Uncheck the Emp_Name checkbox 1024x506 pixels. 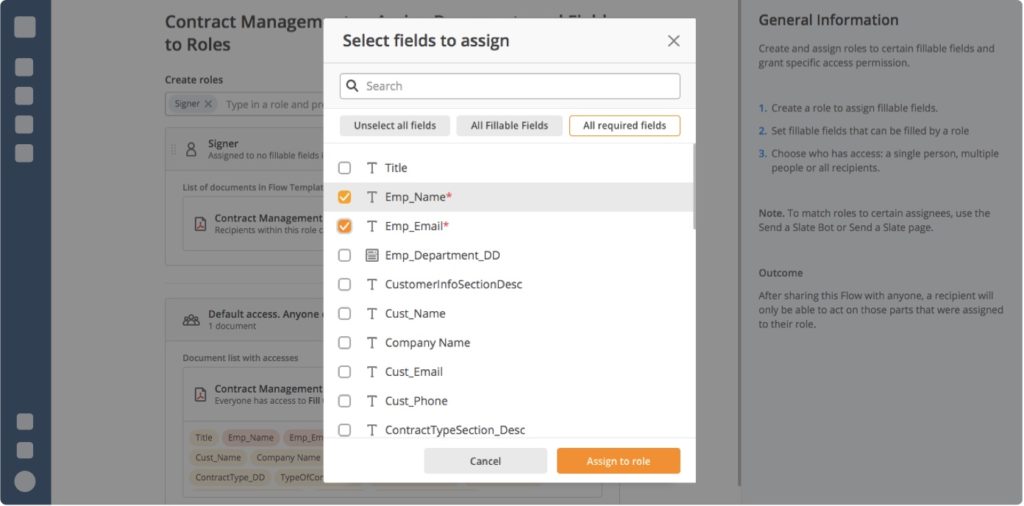[344, 197]
